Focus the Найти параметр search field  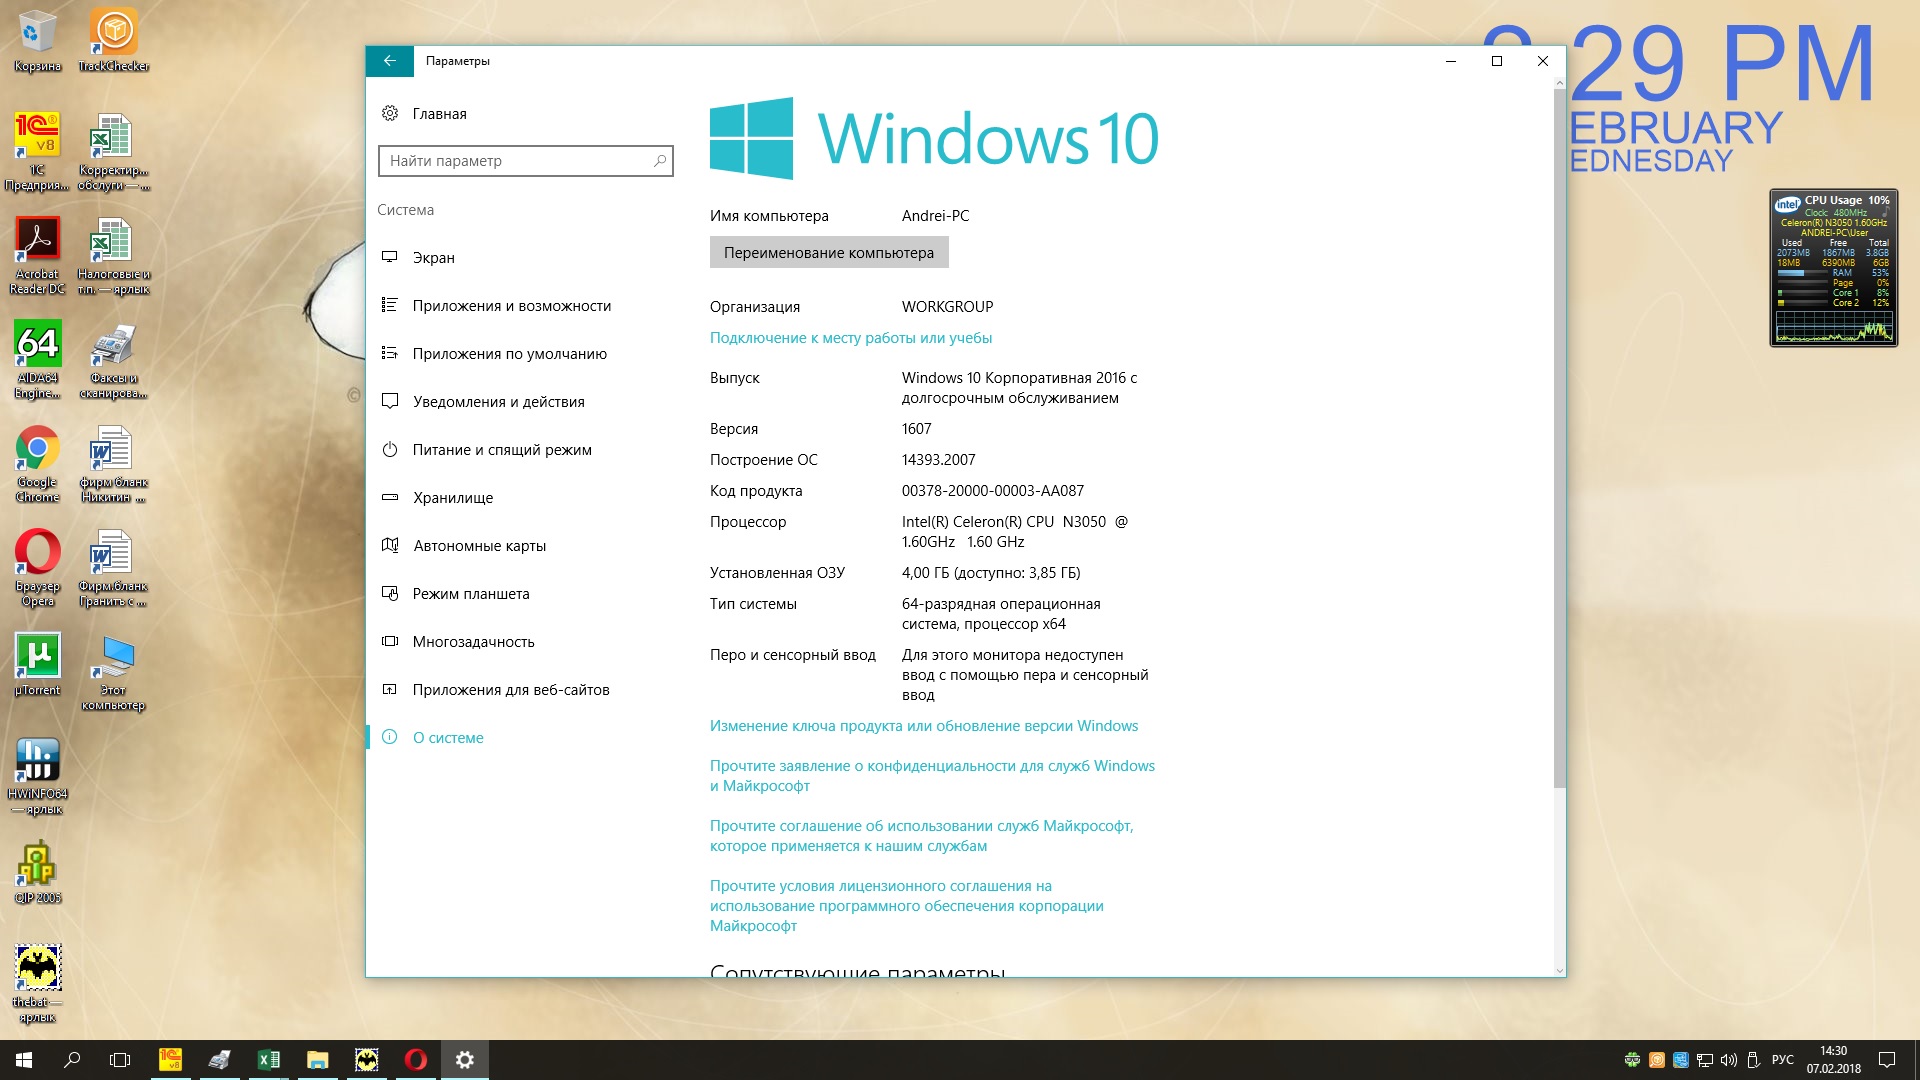click(526, 160)
